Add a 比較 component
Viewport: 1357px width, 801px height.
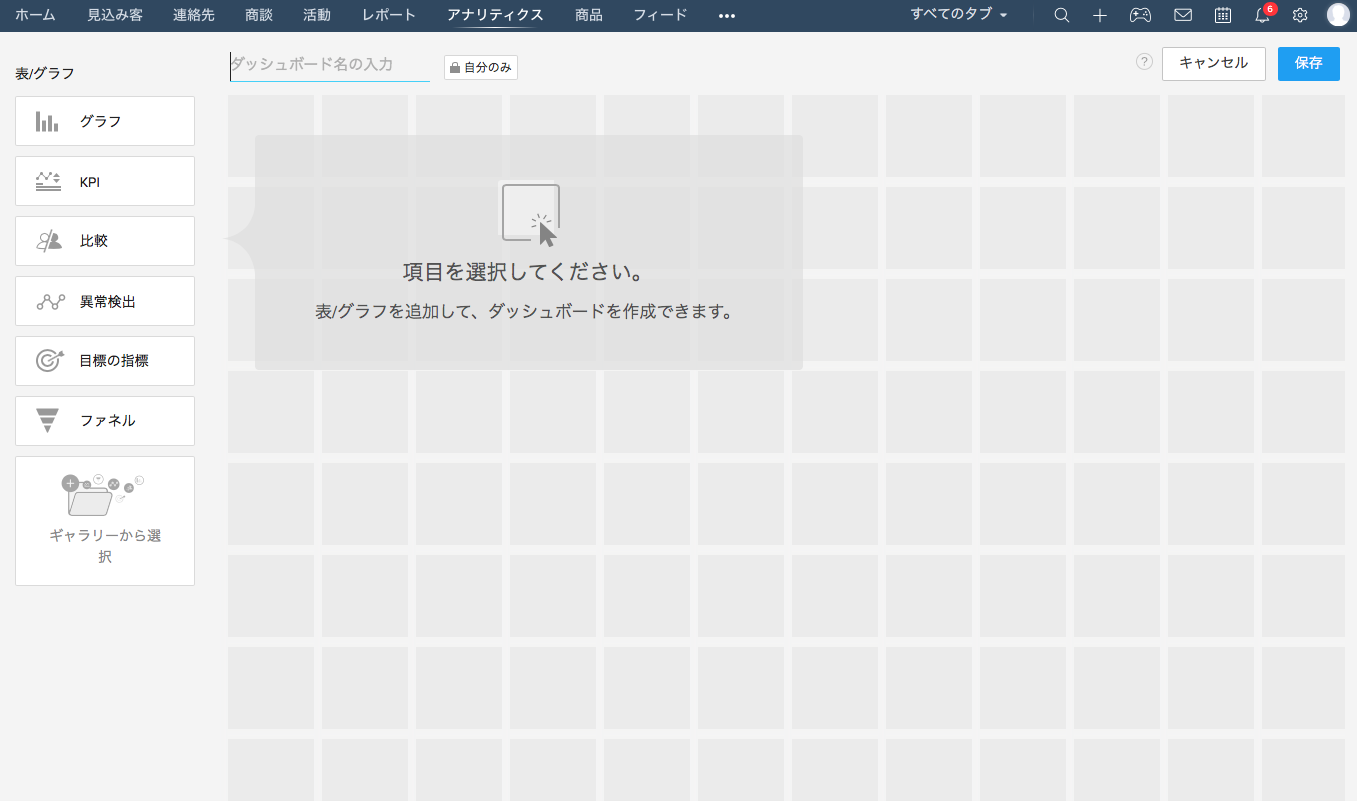click(x=105, y=241)
